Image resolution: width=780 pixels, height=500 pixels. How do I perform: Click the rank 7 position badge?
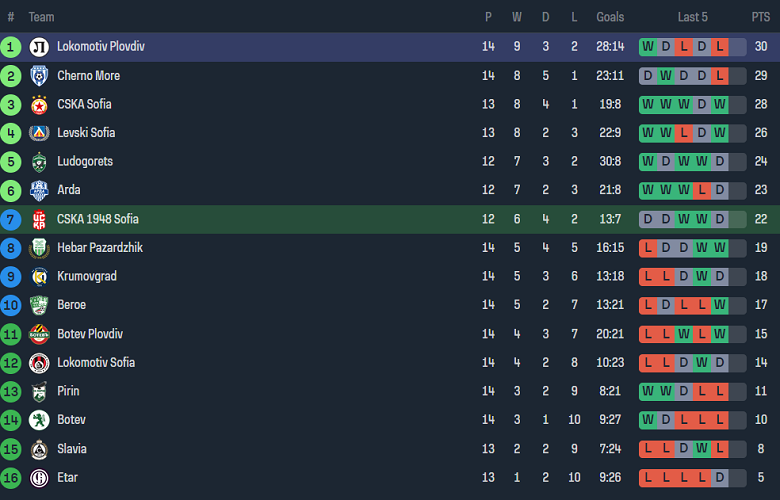(x=11, y=219)
